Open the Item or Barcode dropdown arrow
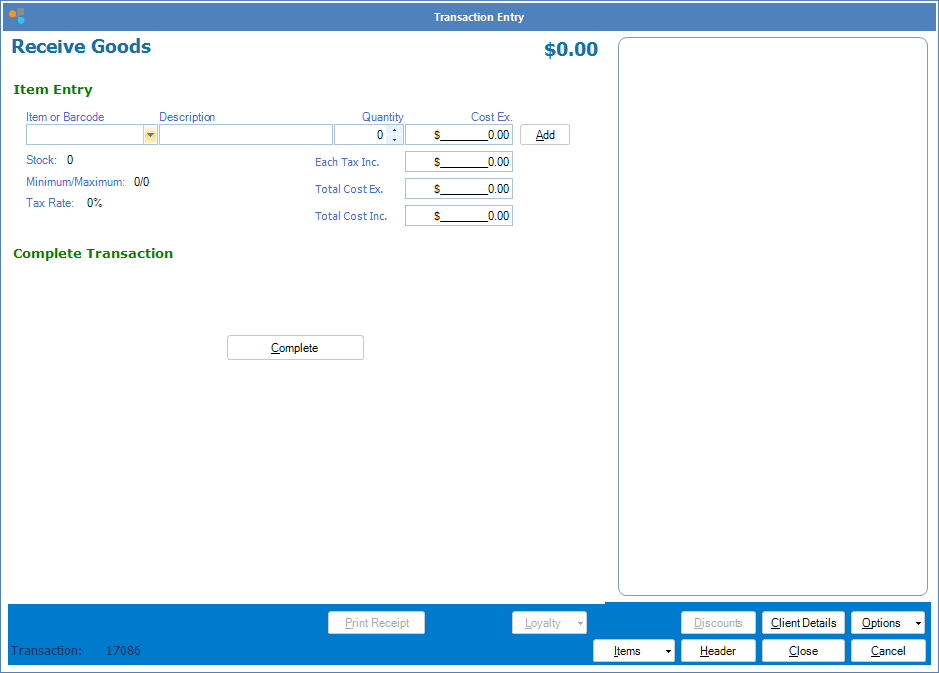Image resolution: width=939 pixels, height=673 pixels. click(150, 135)
